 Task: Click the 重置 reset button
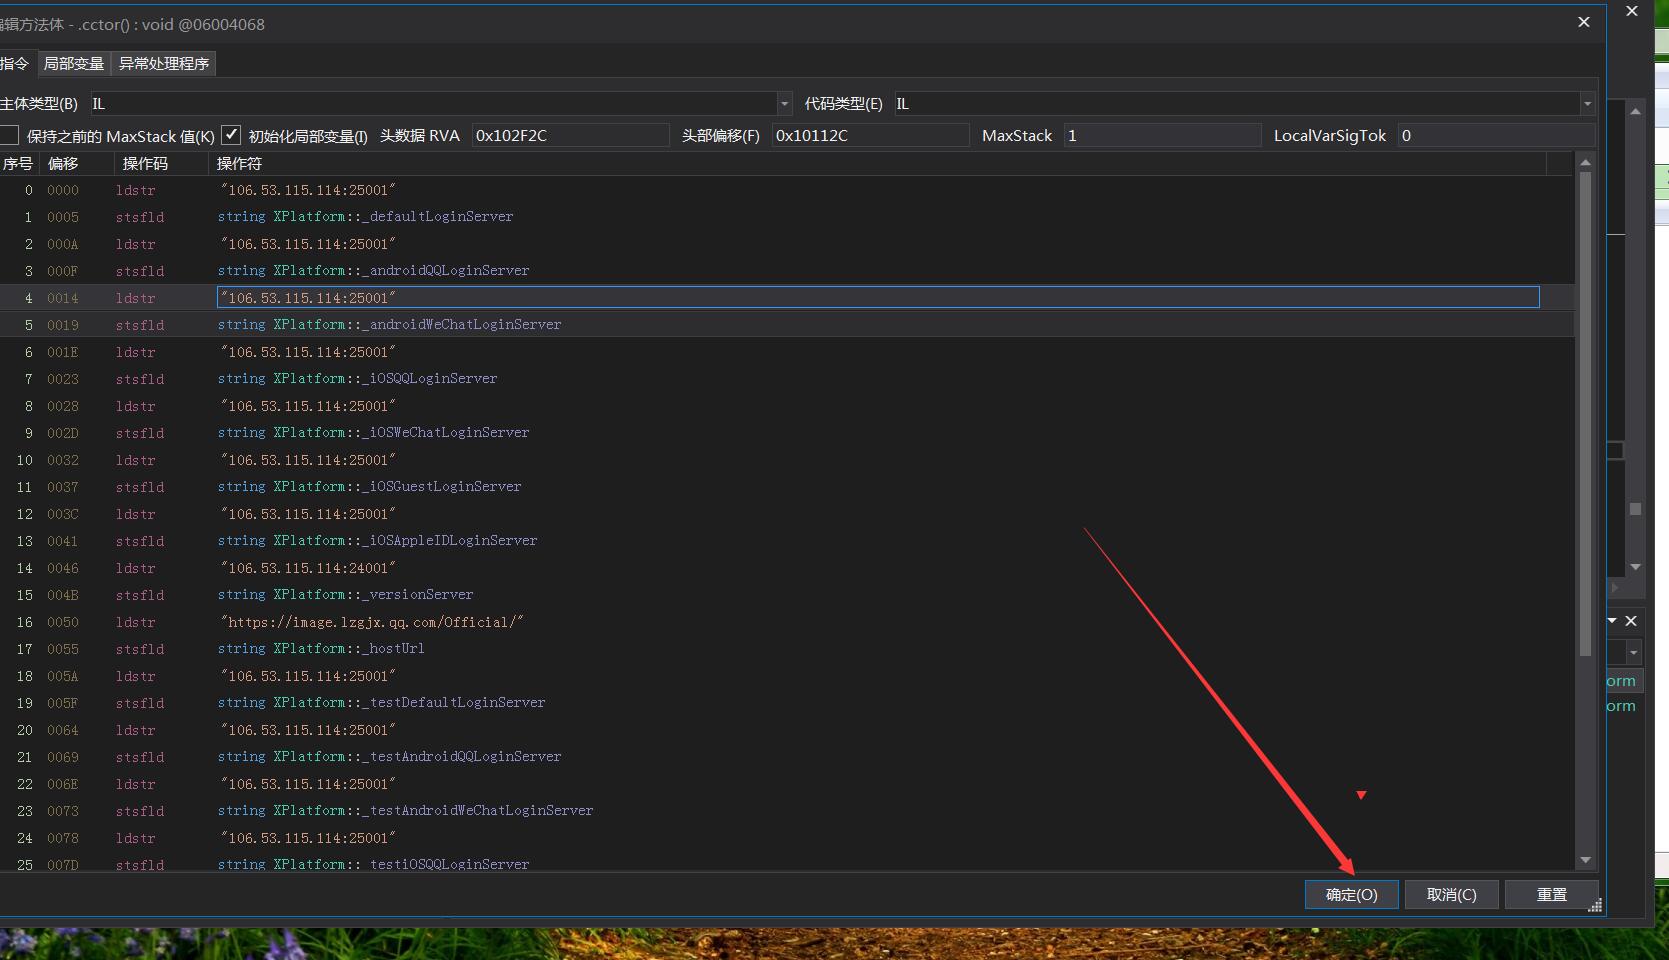coord(1551,895)
